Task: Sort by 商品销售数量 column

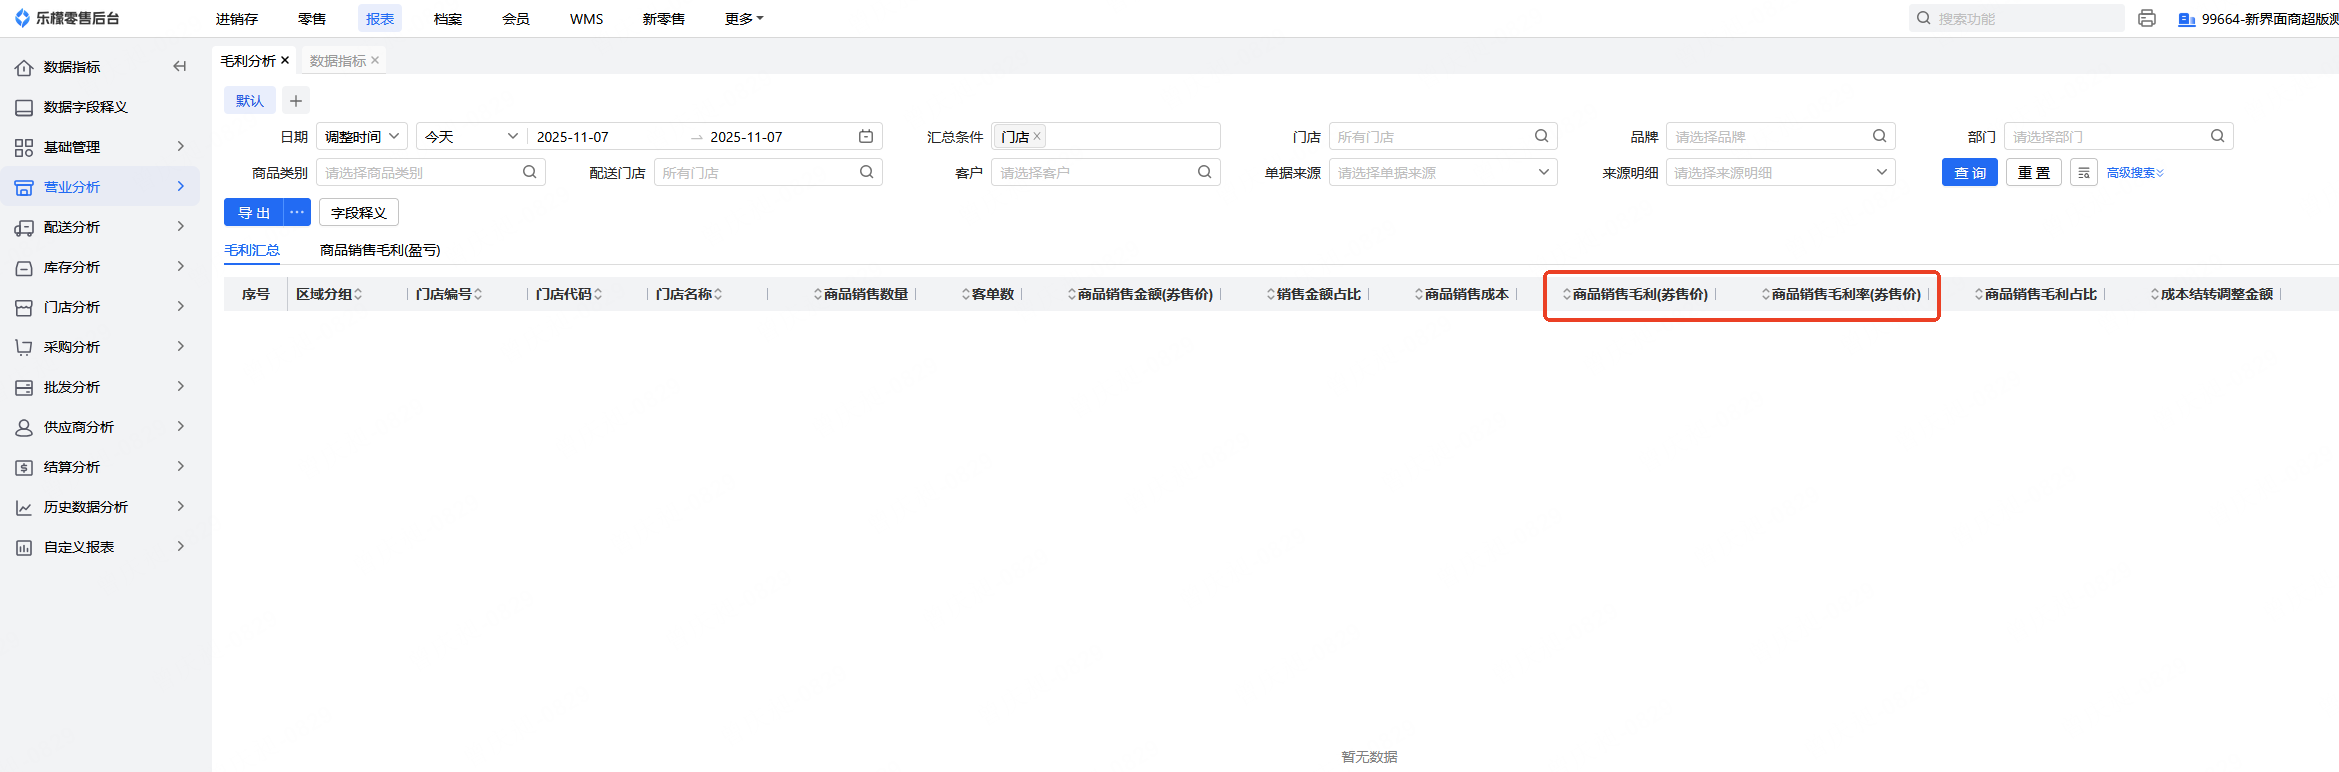Action: [x=861, y=294]
